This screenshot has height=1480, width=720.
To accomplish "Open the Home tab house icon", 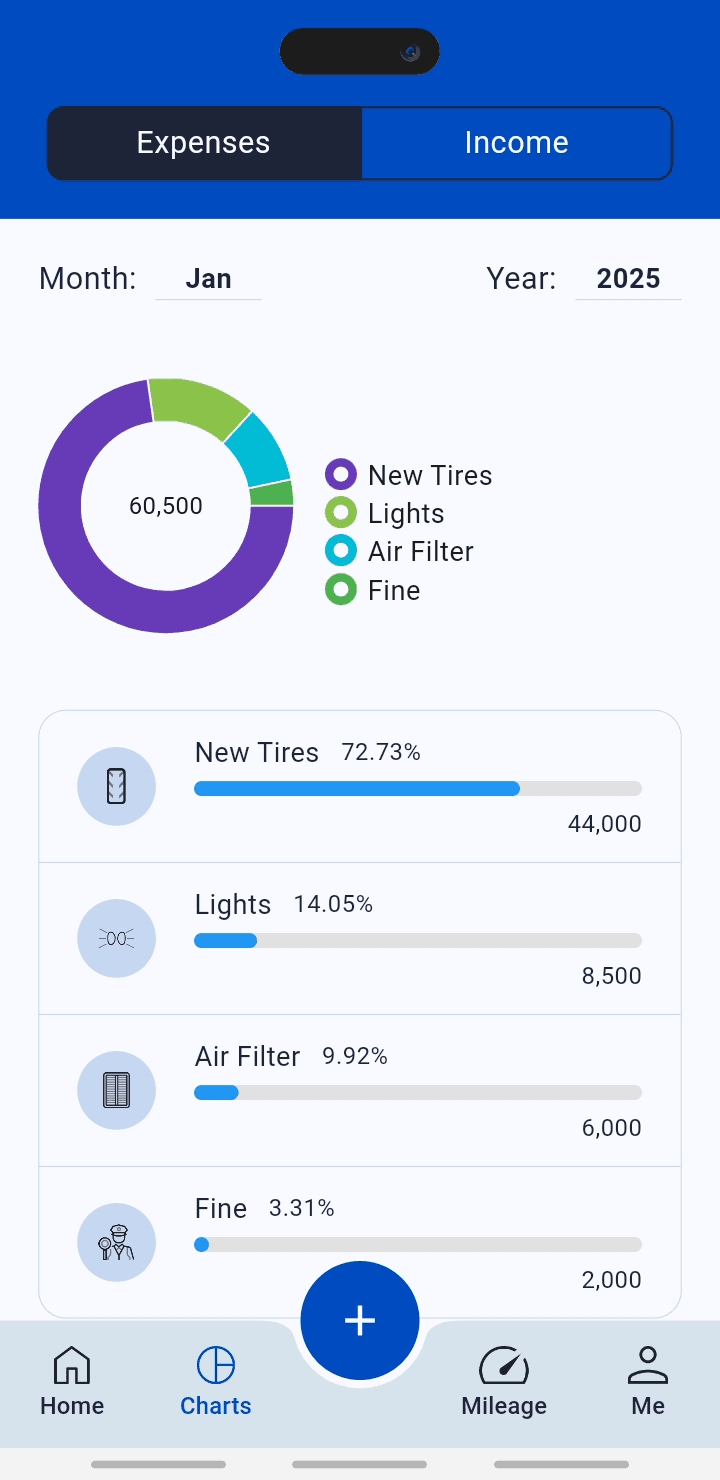I will pyautogui.click(x=72, y=1365).
